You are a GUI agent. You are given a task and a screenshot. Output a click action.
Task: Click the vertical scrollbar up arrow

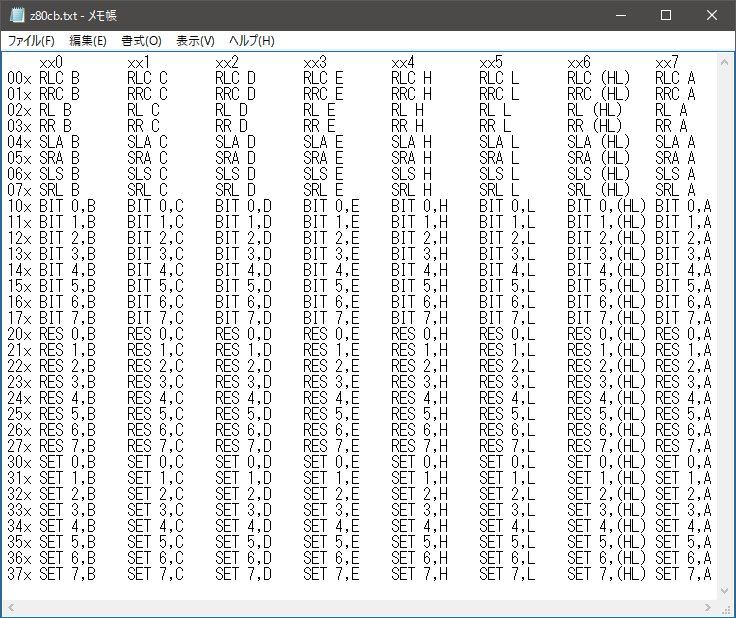pyautogui.click(x=724, y=61)
